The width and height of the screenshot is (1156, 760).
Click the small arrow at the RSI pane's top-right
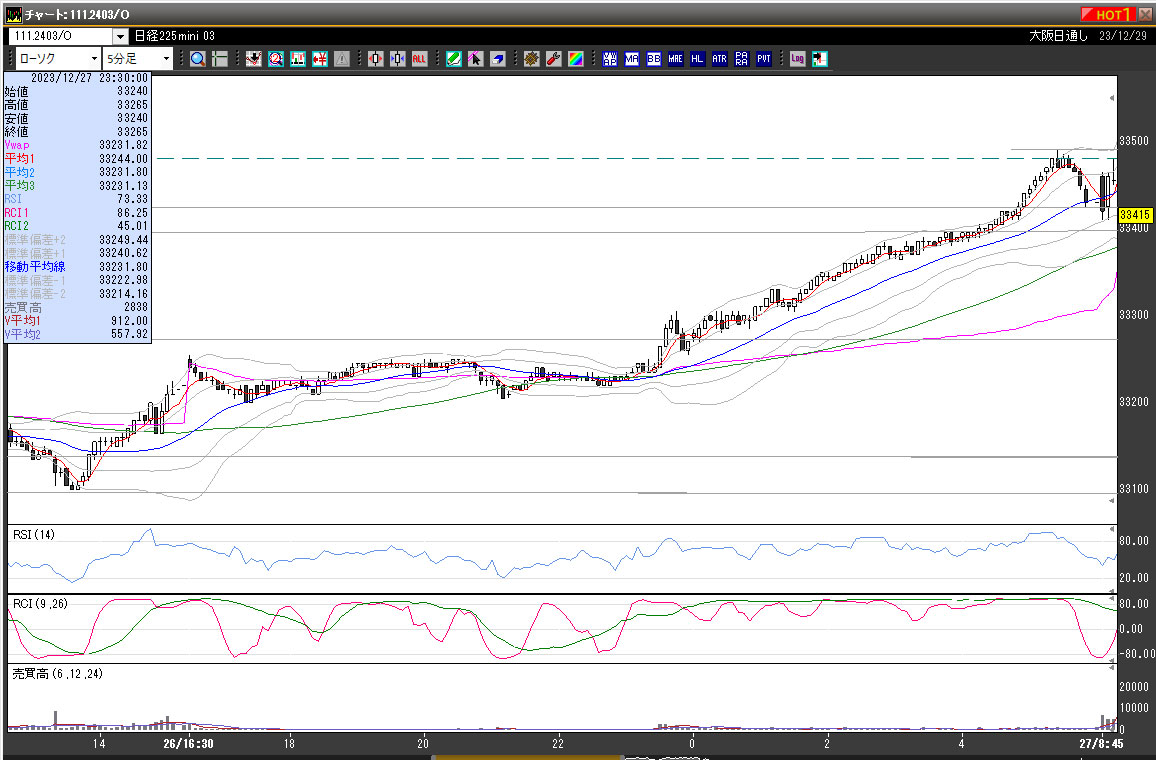1112,530
